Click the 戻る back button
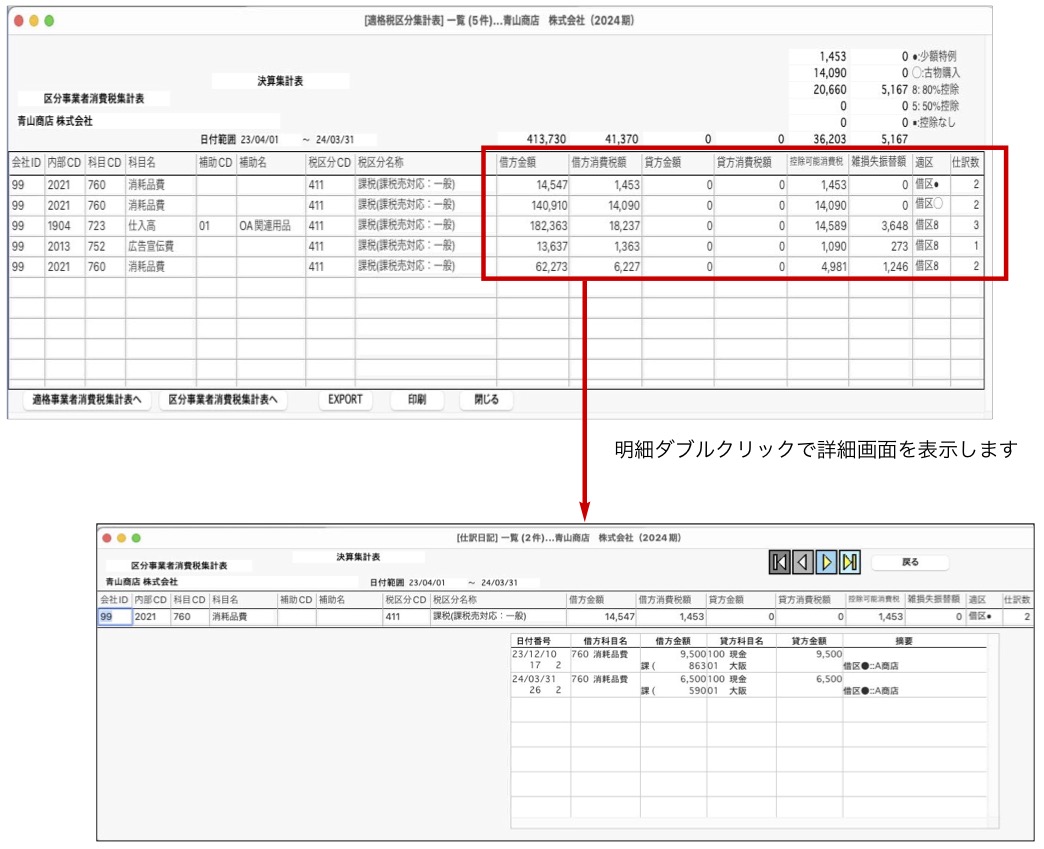The height and width of the screenshot is (849, 1044). 910,563
